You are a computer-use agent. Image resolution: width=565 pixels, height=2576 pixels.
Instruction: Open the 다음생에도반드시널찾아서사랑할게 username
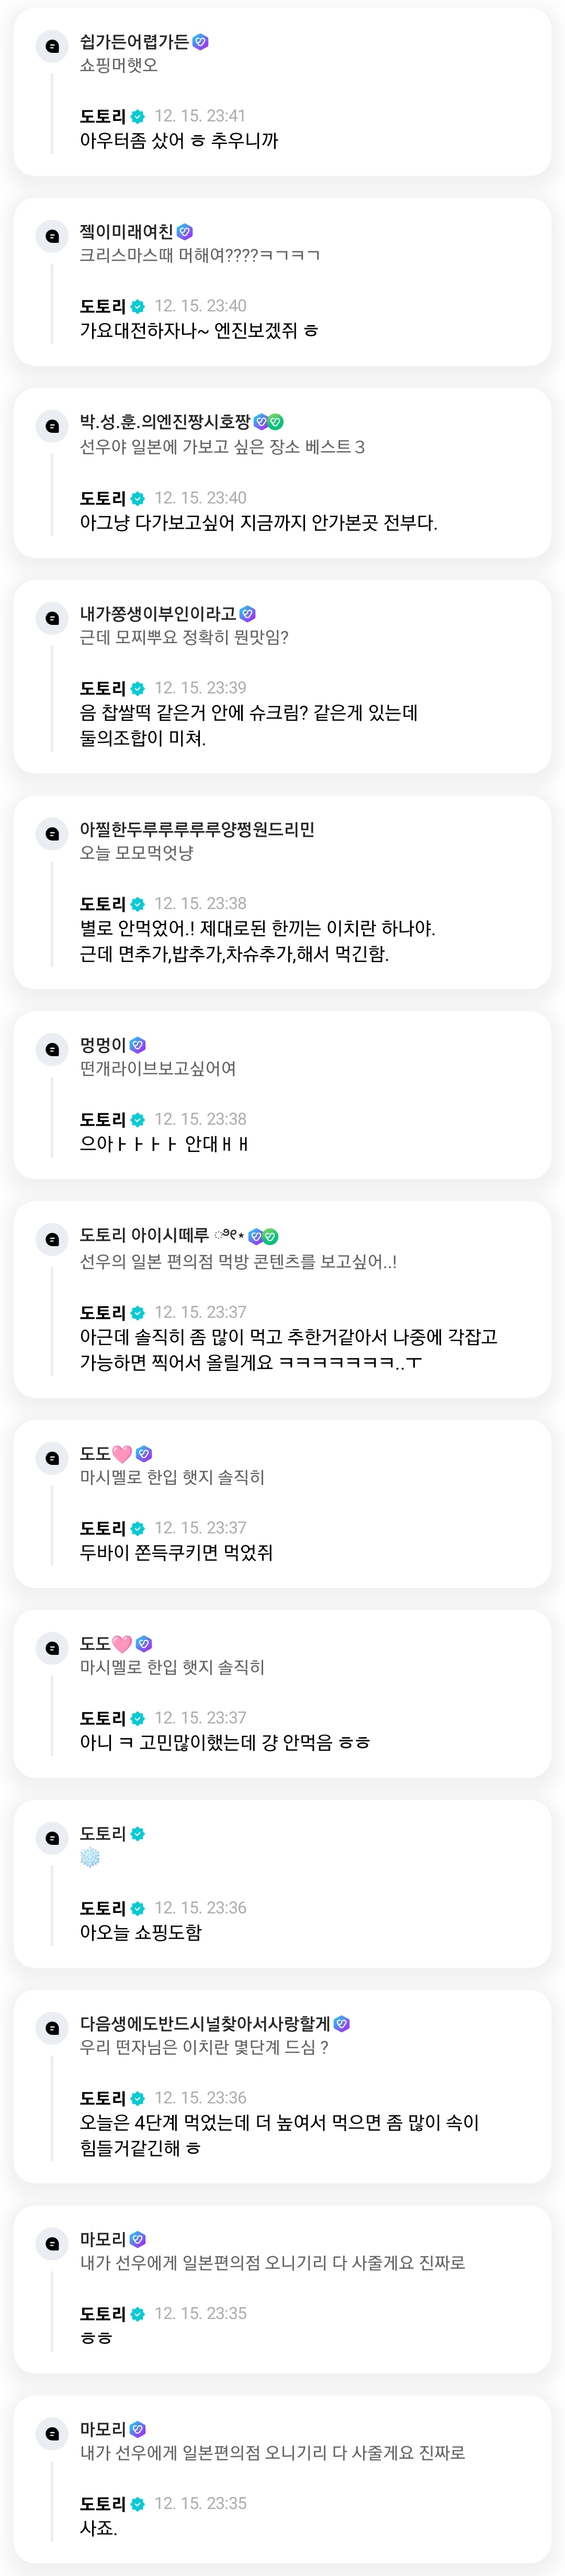point(205,2023)
